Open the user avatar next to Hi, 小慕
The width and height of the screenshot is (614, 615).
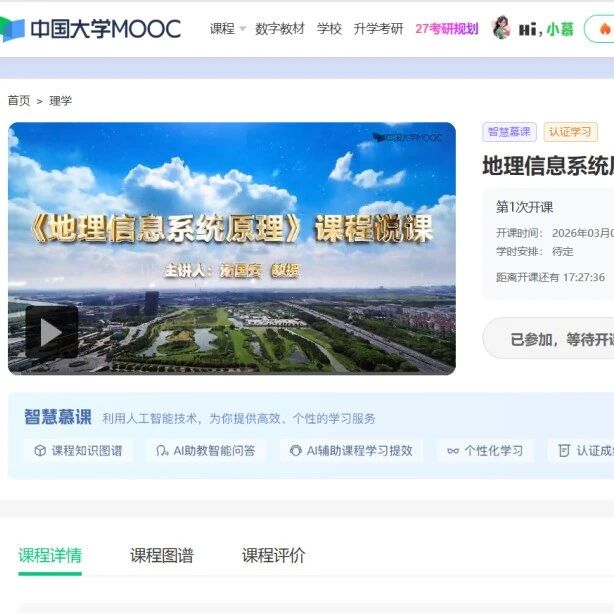[x=501, y=28]
